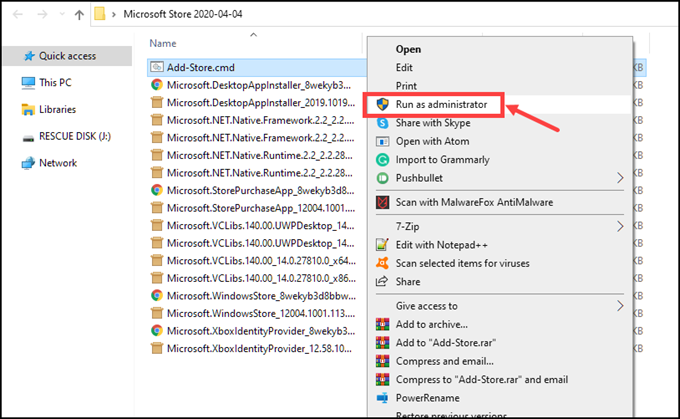Choose Import to Grammarly
This screenshot has width=680, height=419.
click(442, 160)
